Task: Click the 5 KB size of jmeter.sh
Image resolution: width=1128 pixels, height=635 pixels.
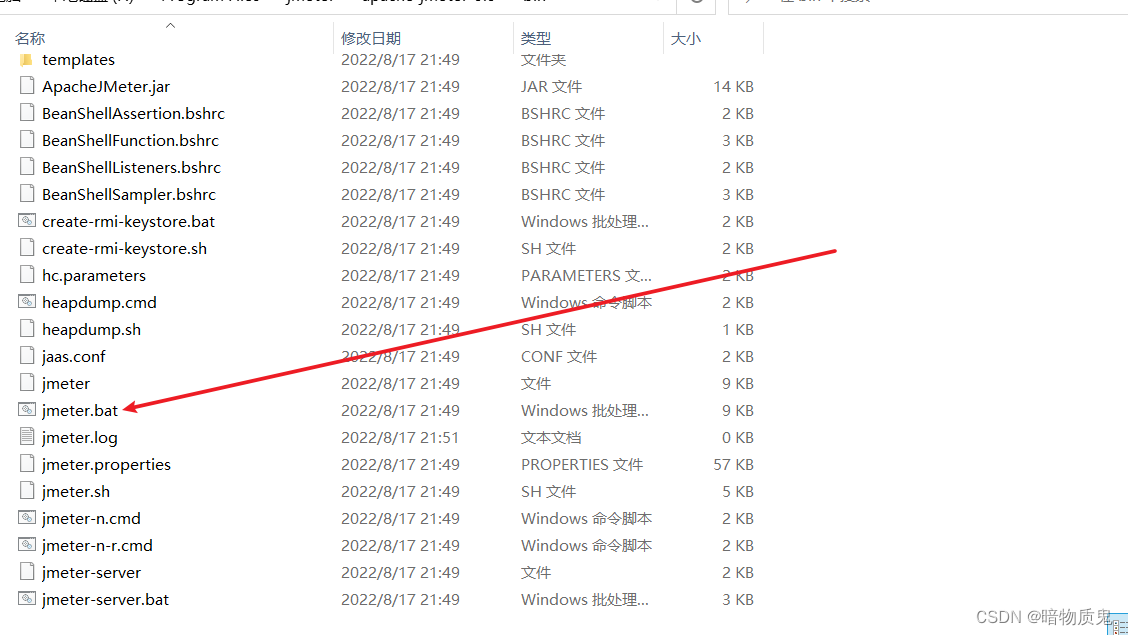Action: [737, 492]
